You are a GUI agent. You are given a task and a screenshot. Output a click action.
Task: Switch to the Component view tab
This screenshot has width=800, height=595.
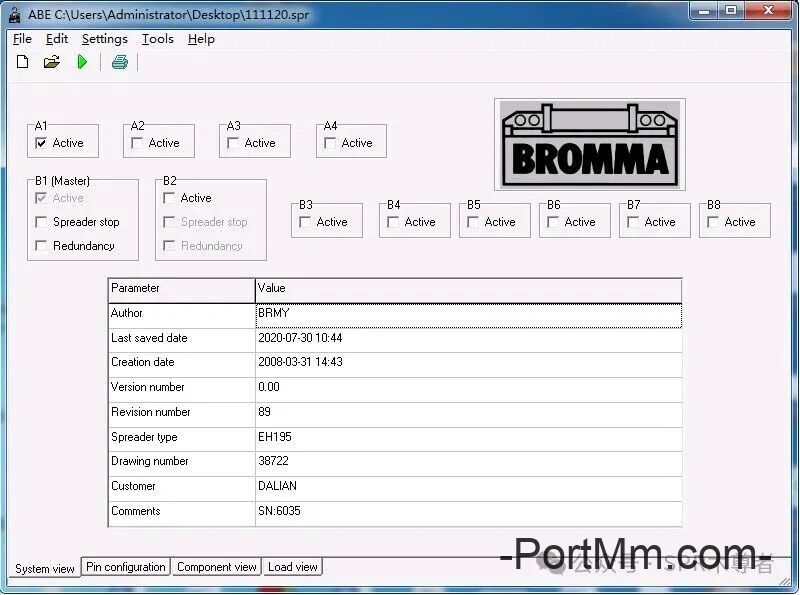tap(216, 567)
